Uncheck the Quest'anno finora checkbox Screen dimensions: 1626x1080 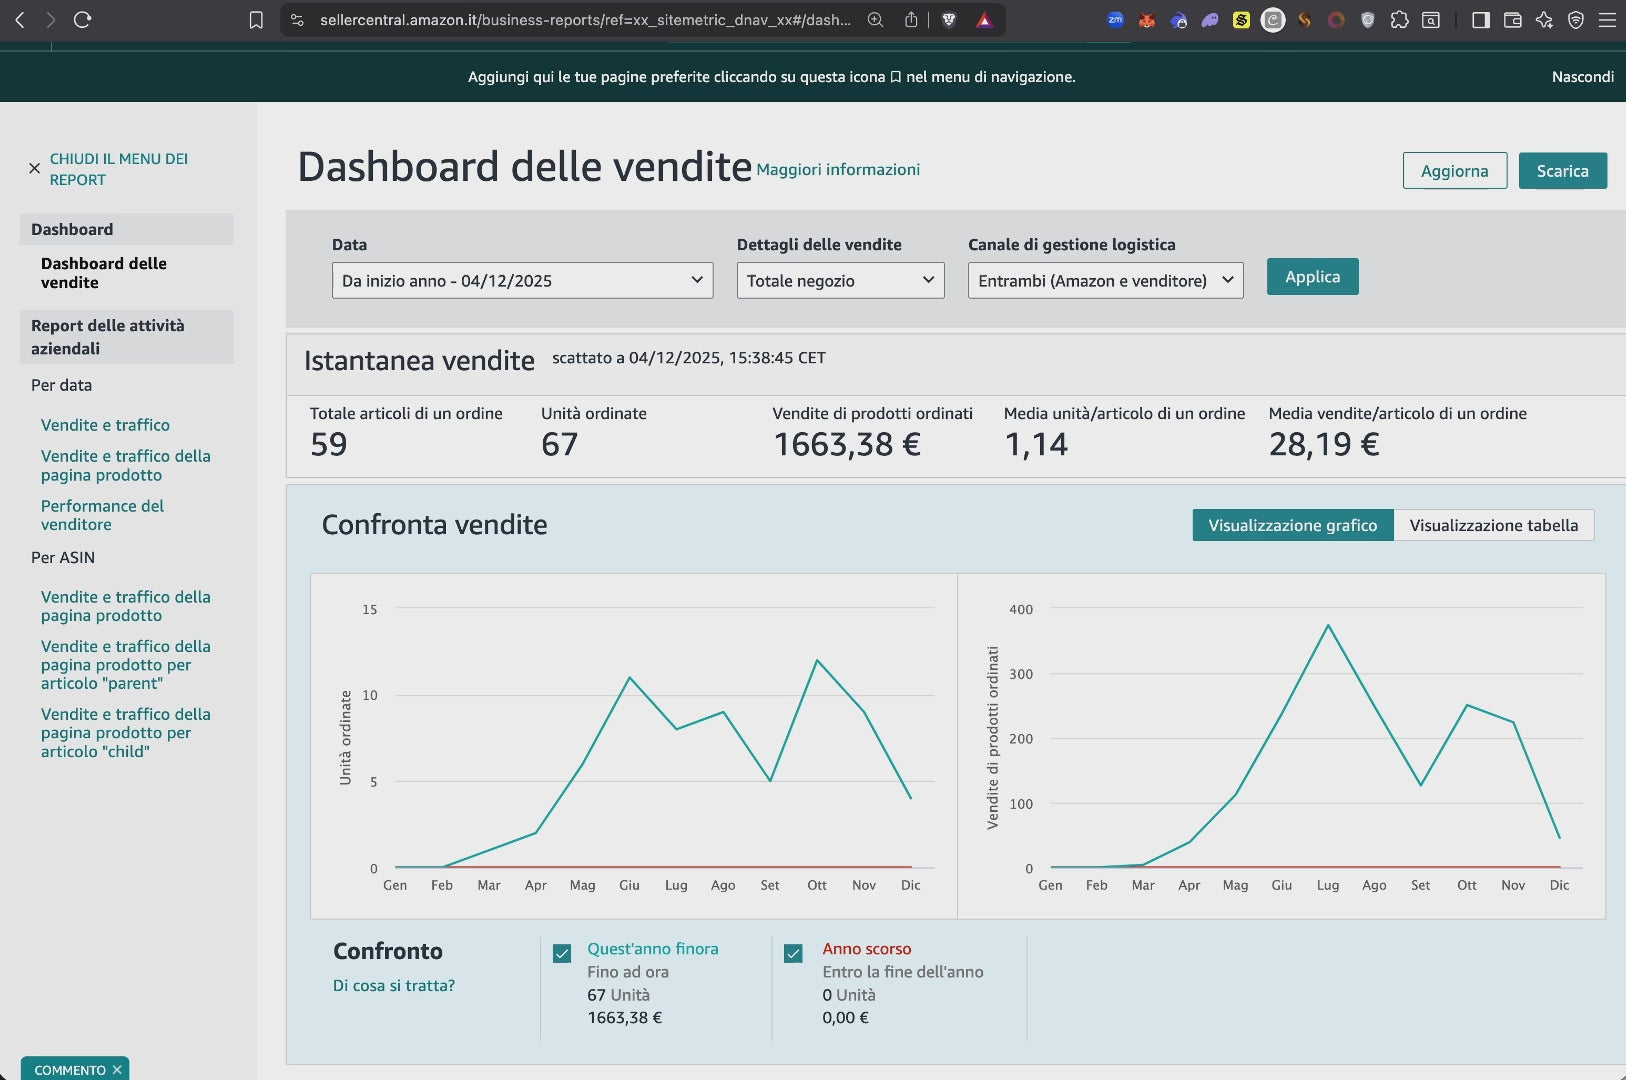(x=562, y=953)
